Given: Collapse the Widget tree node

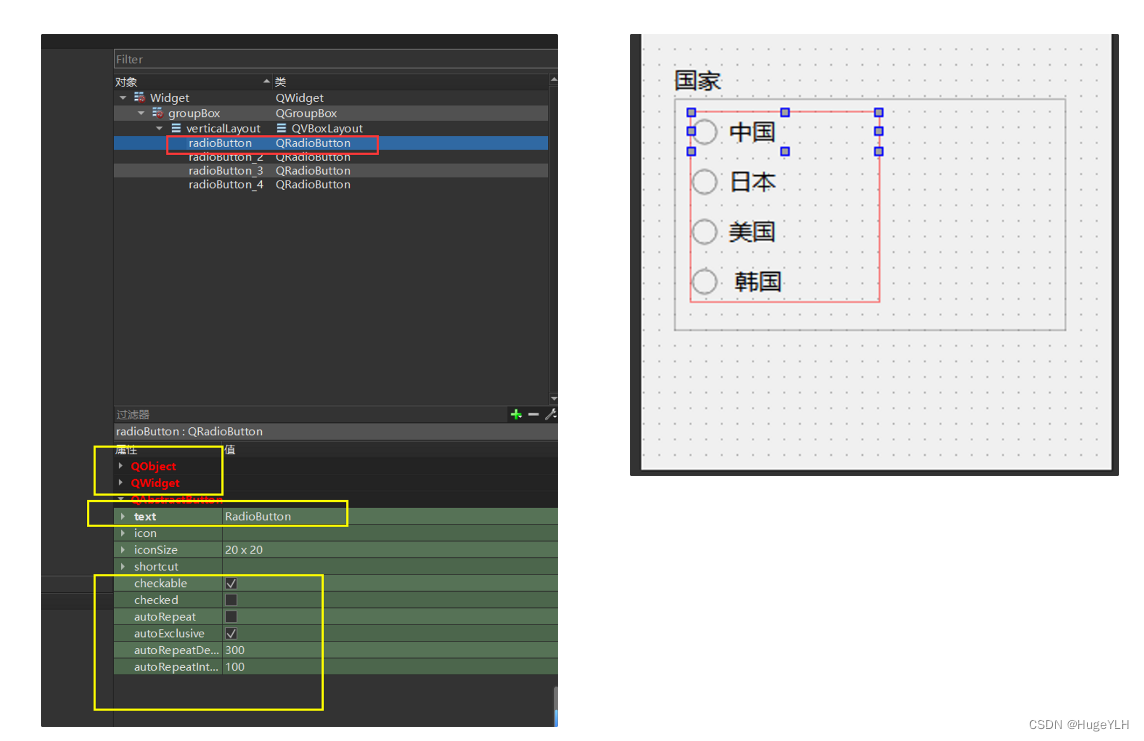Looking at the screenshot, I should (123, 98).
